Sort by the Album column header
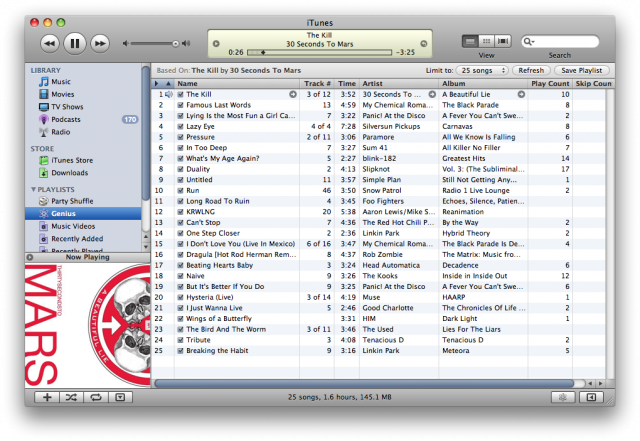The width and height of the screenshot is (640, 441). coord(483,84)
